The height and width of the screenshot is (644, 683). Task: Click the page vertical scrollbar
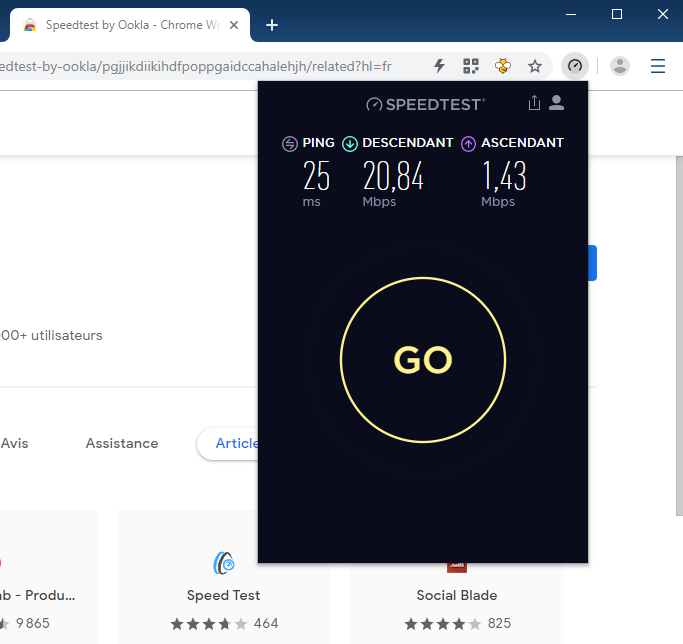coord(679,336)
